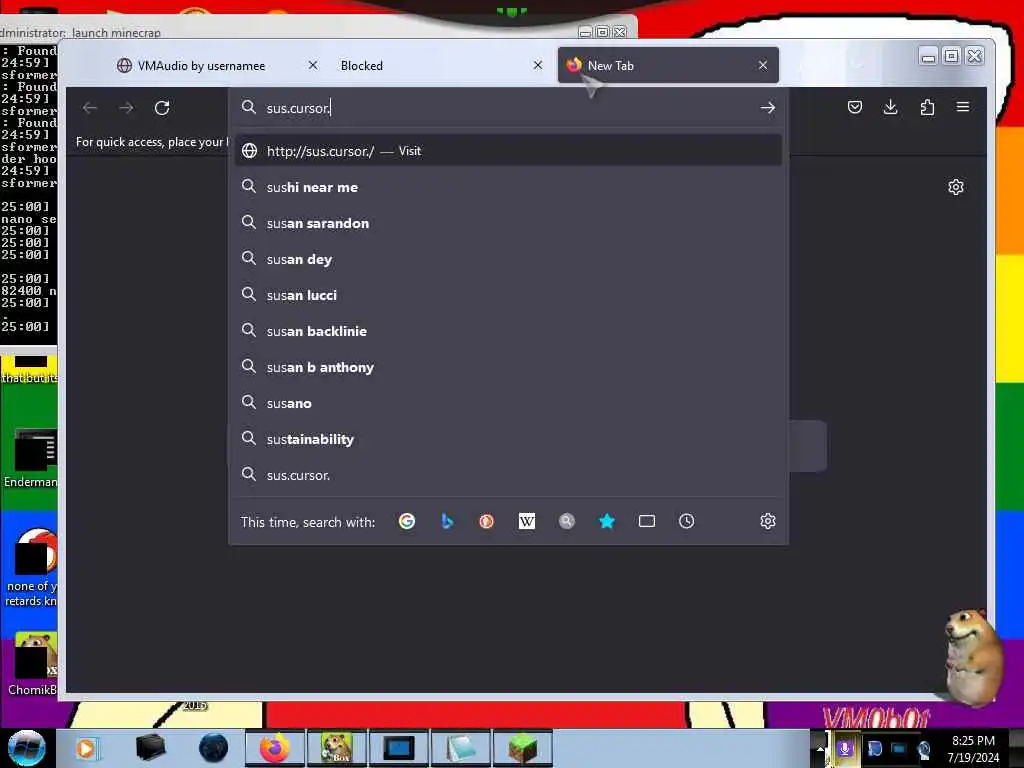
Task: Open the black box taskbar icon
Action: tap(150, 748)
